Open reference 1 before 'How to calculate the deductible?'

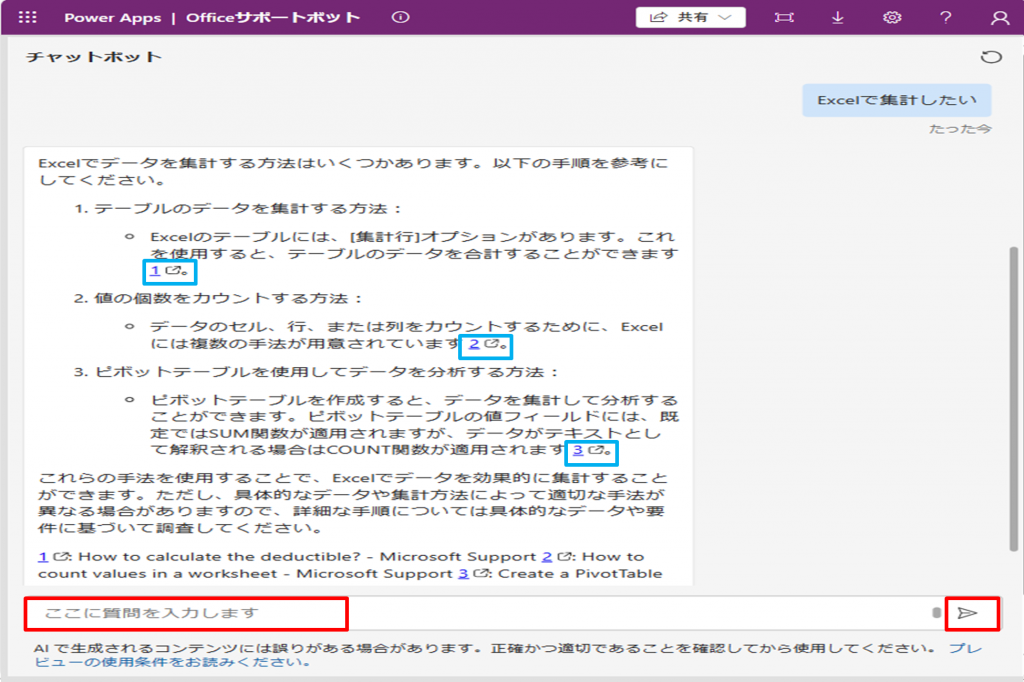coord(43,557)
